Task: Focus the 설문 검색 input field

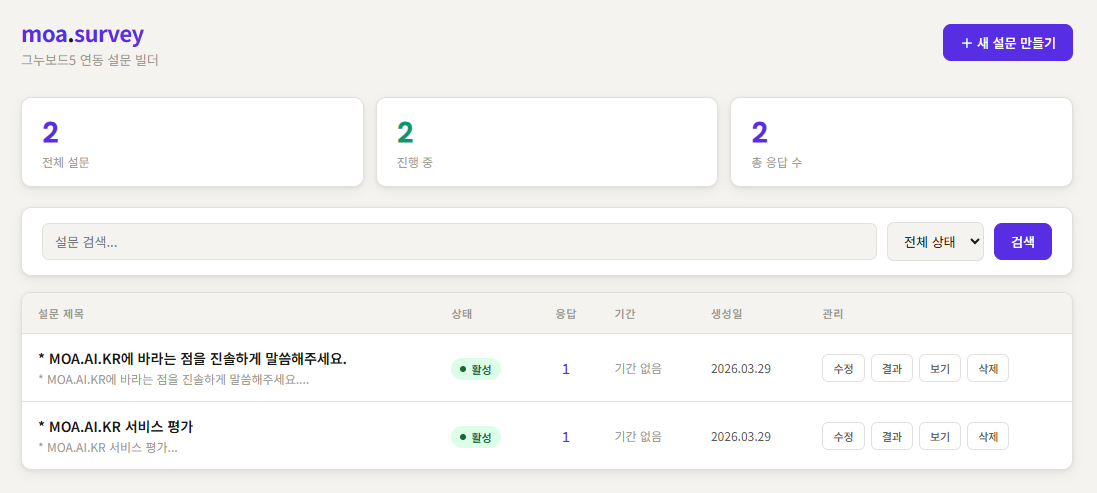Action: click(x=459, y=242)
